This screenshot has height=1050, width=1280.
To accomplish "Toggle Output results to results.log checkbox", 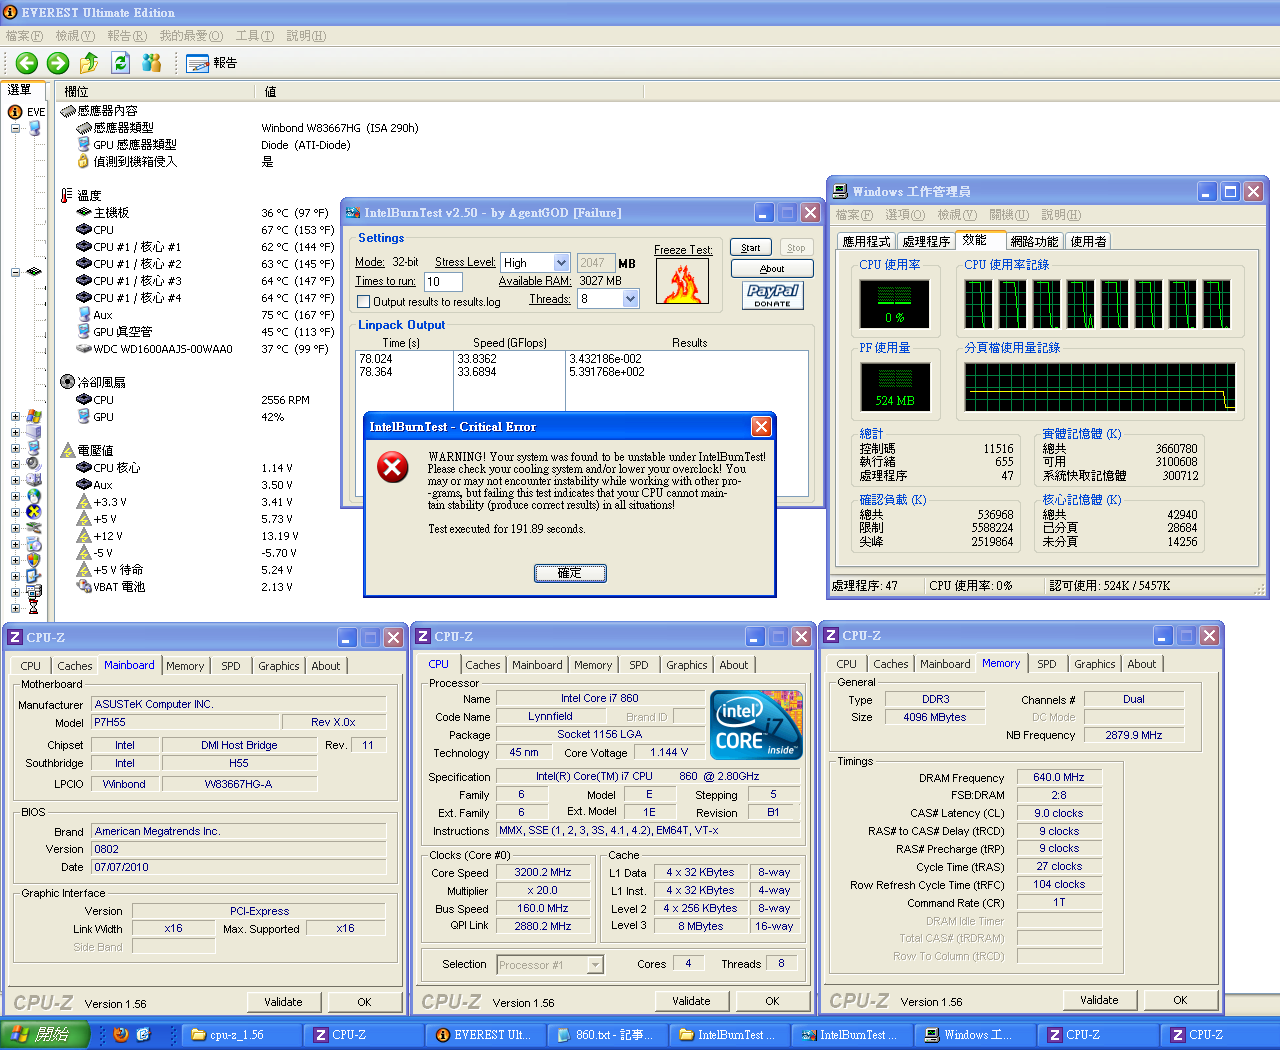I will coord(364,301).
